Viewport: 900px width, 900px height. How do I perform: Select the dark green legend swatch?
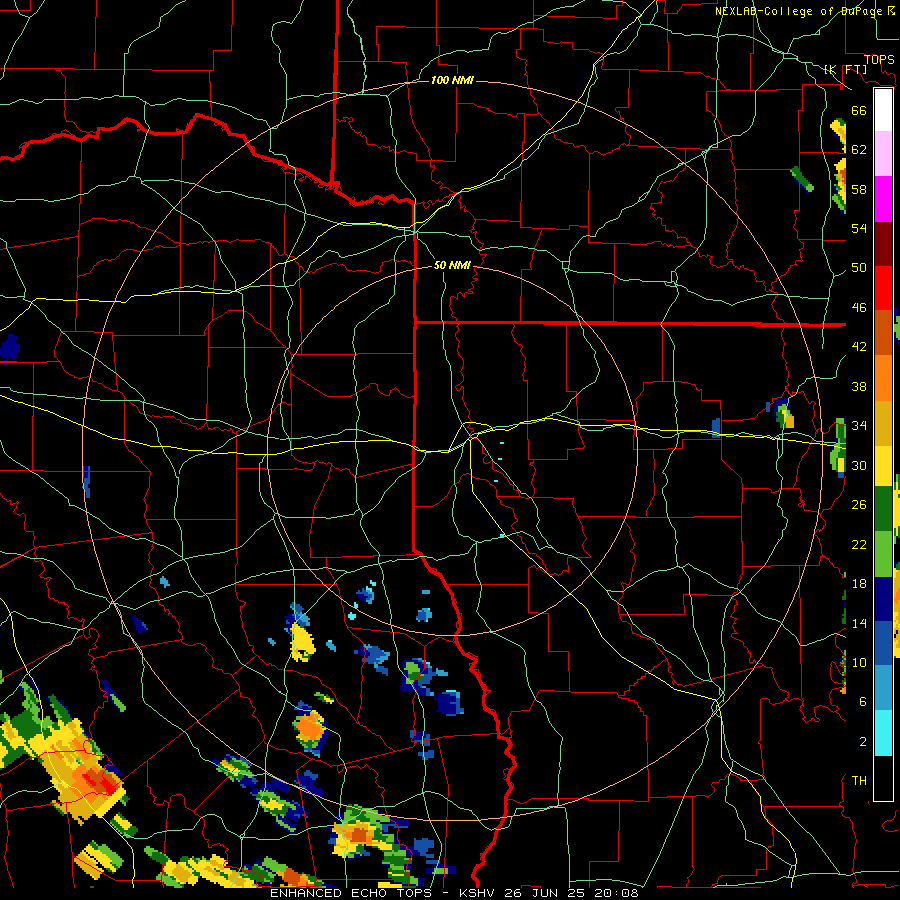click(x=883, y=509)
